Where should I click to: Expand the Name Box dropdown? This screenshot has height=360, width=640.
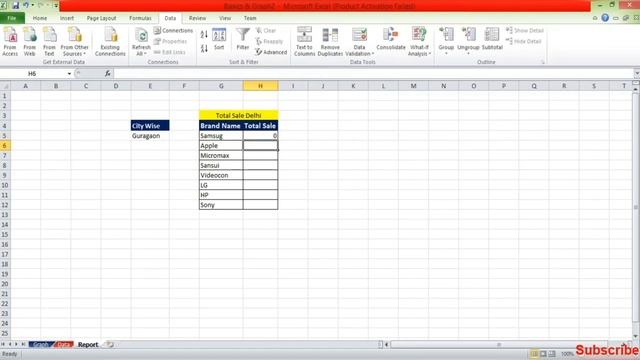[69, 74]
